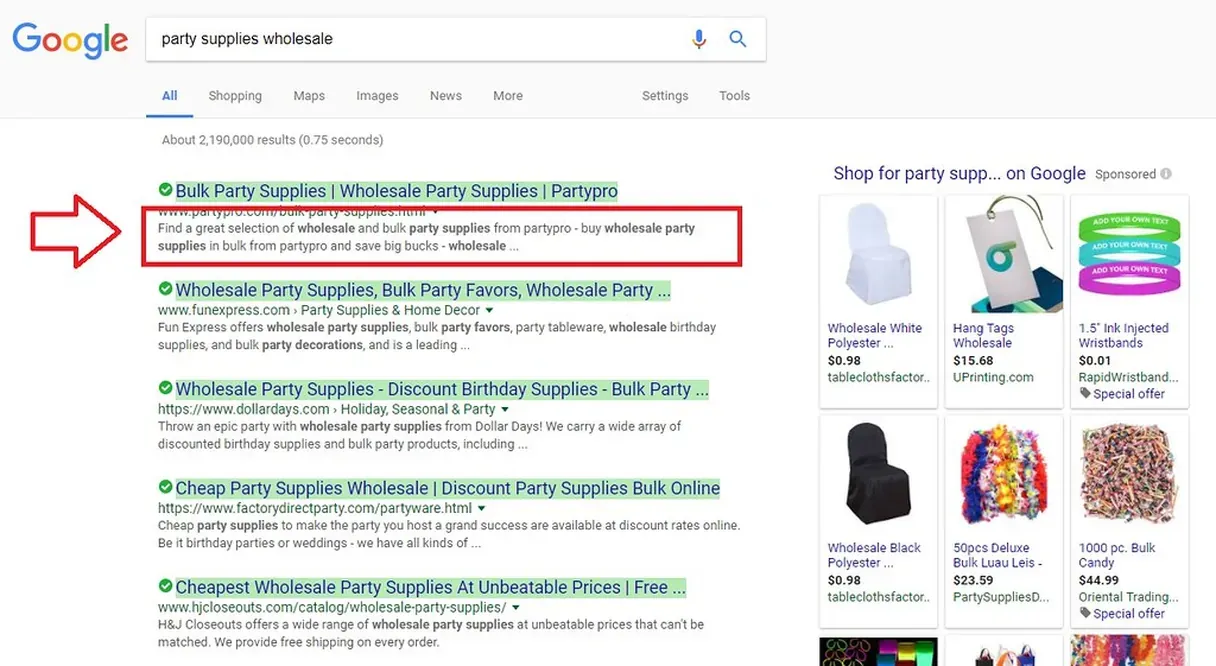
Task: Open the Cheapest Wholesale Party Supplies result
Action: 429,588
